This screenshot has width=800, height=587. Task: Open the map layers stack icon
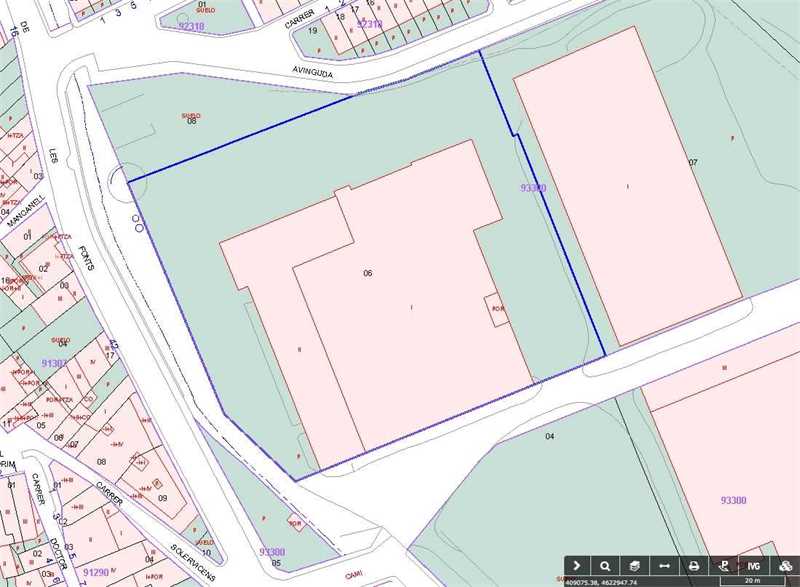coord(635,565)
